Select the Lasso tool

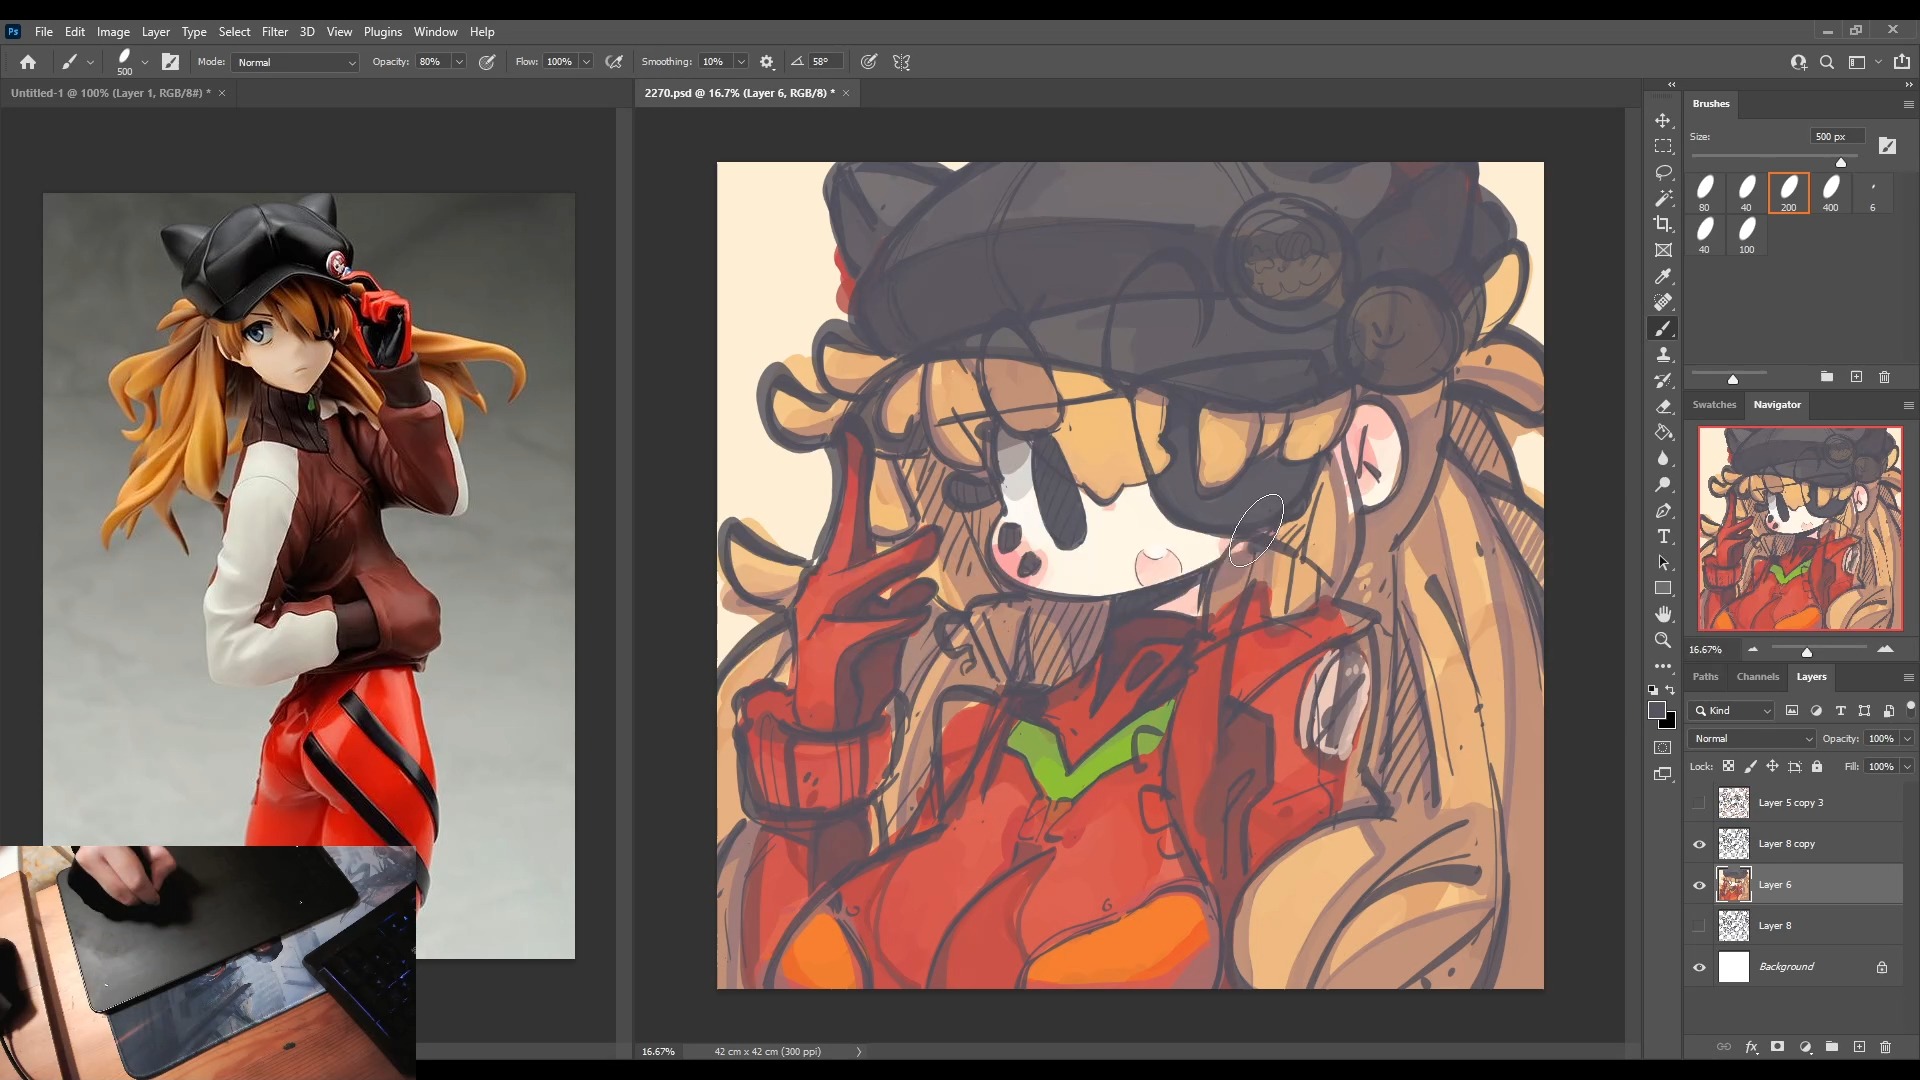click(1663, 173)
